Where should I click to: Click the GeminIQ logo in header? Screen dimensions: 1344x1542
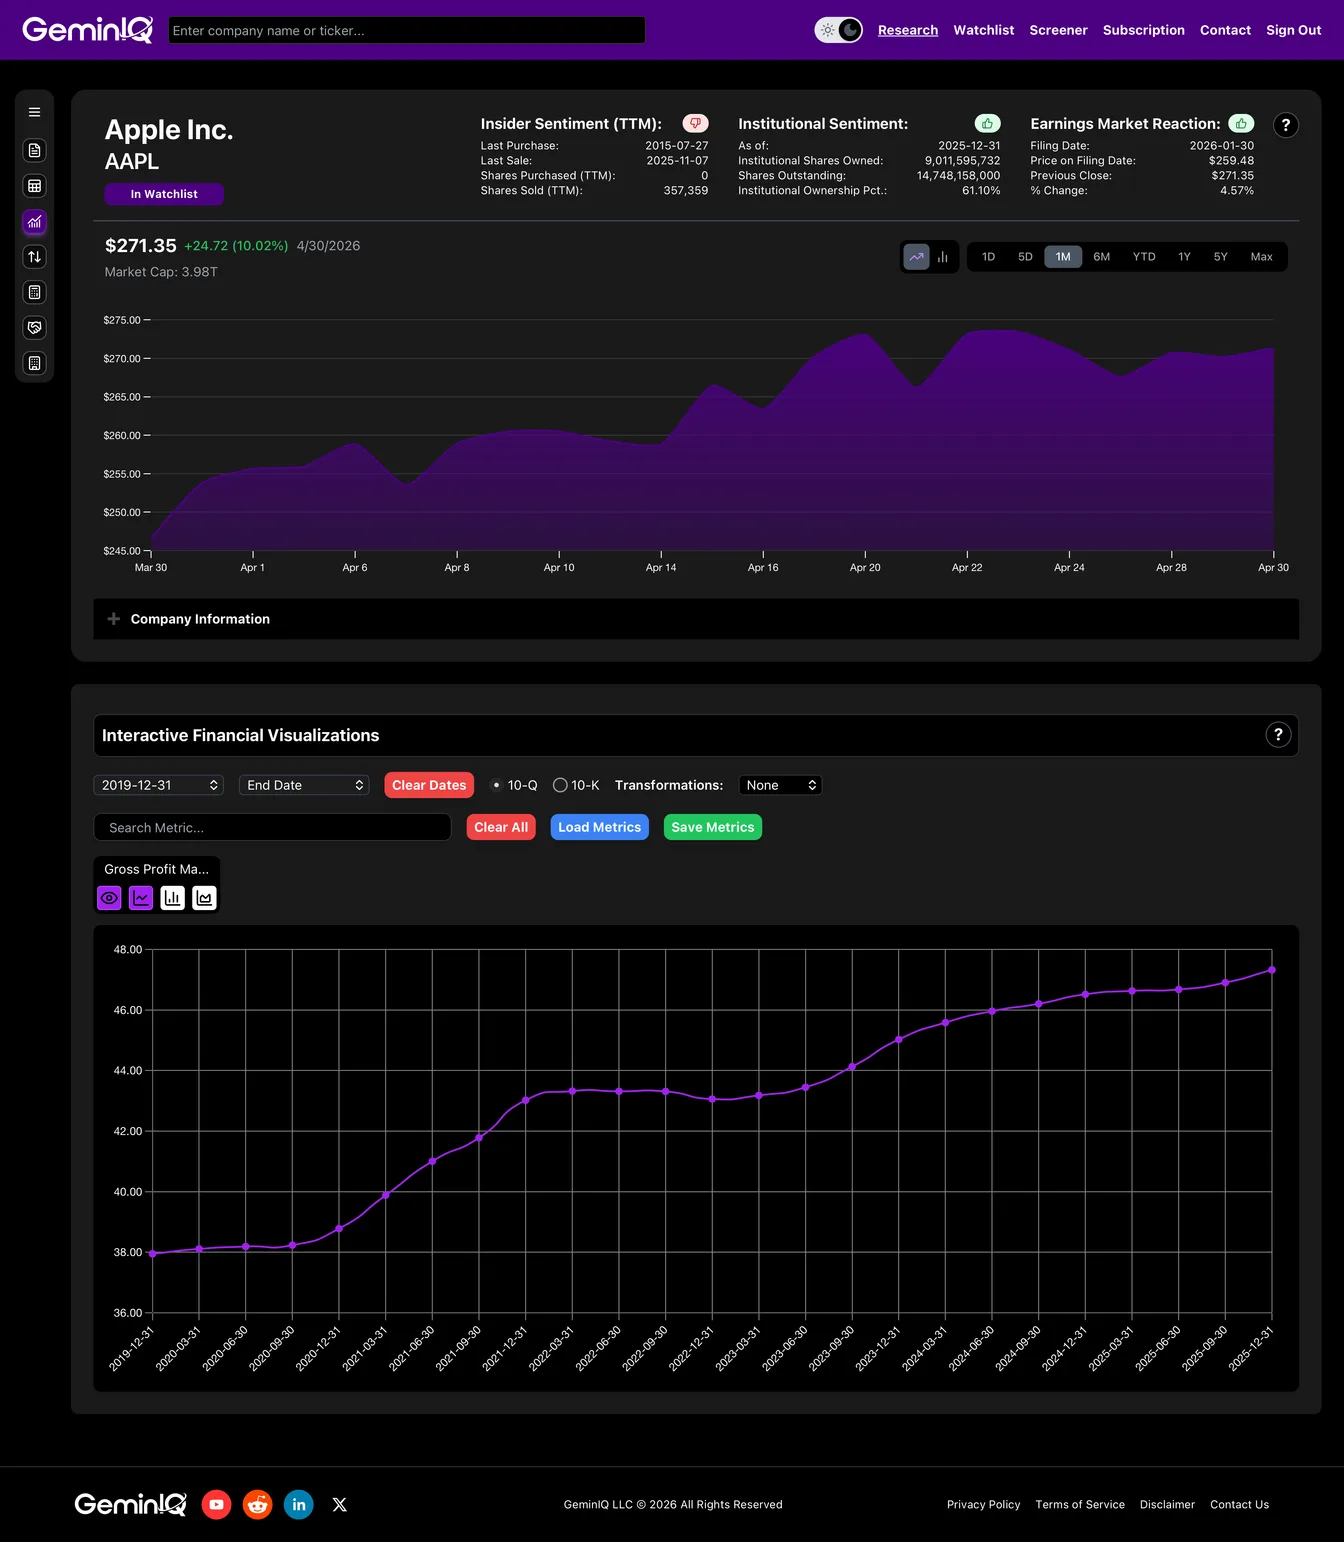[x=88, y=30]
